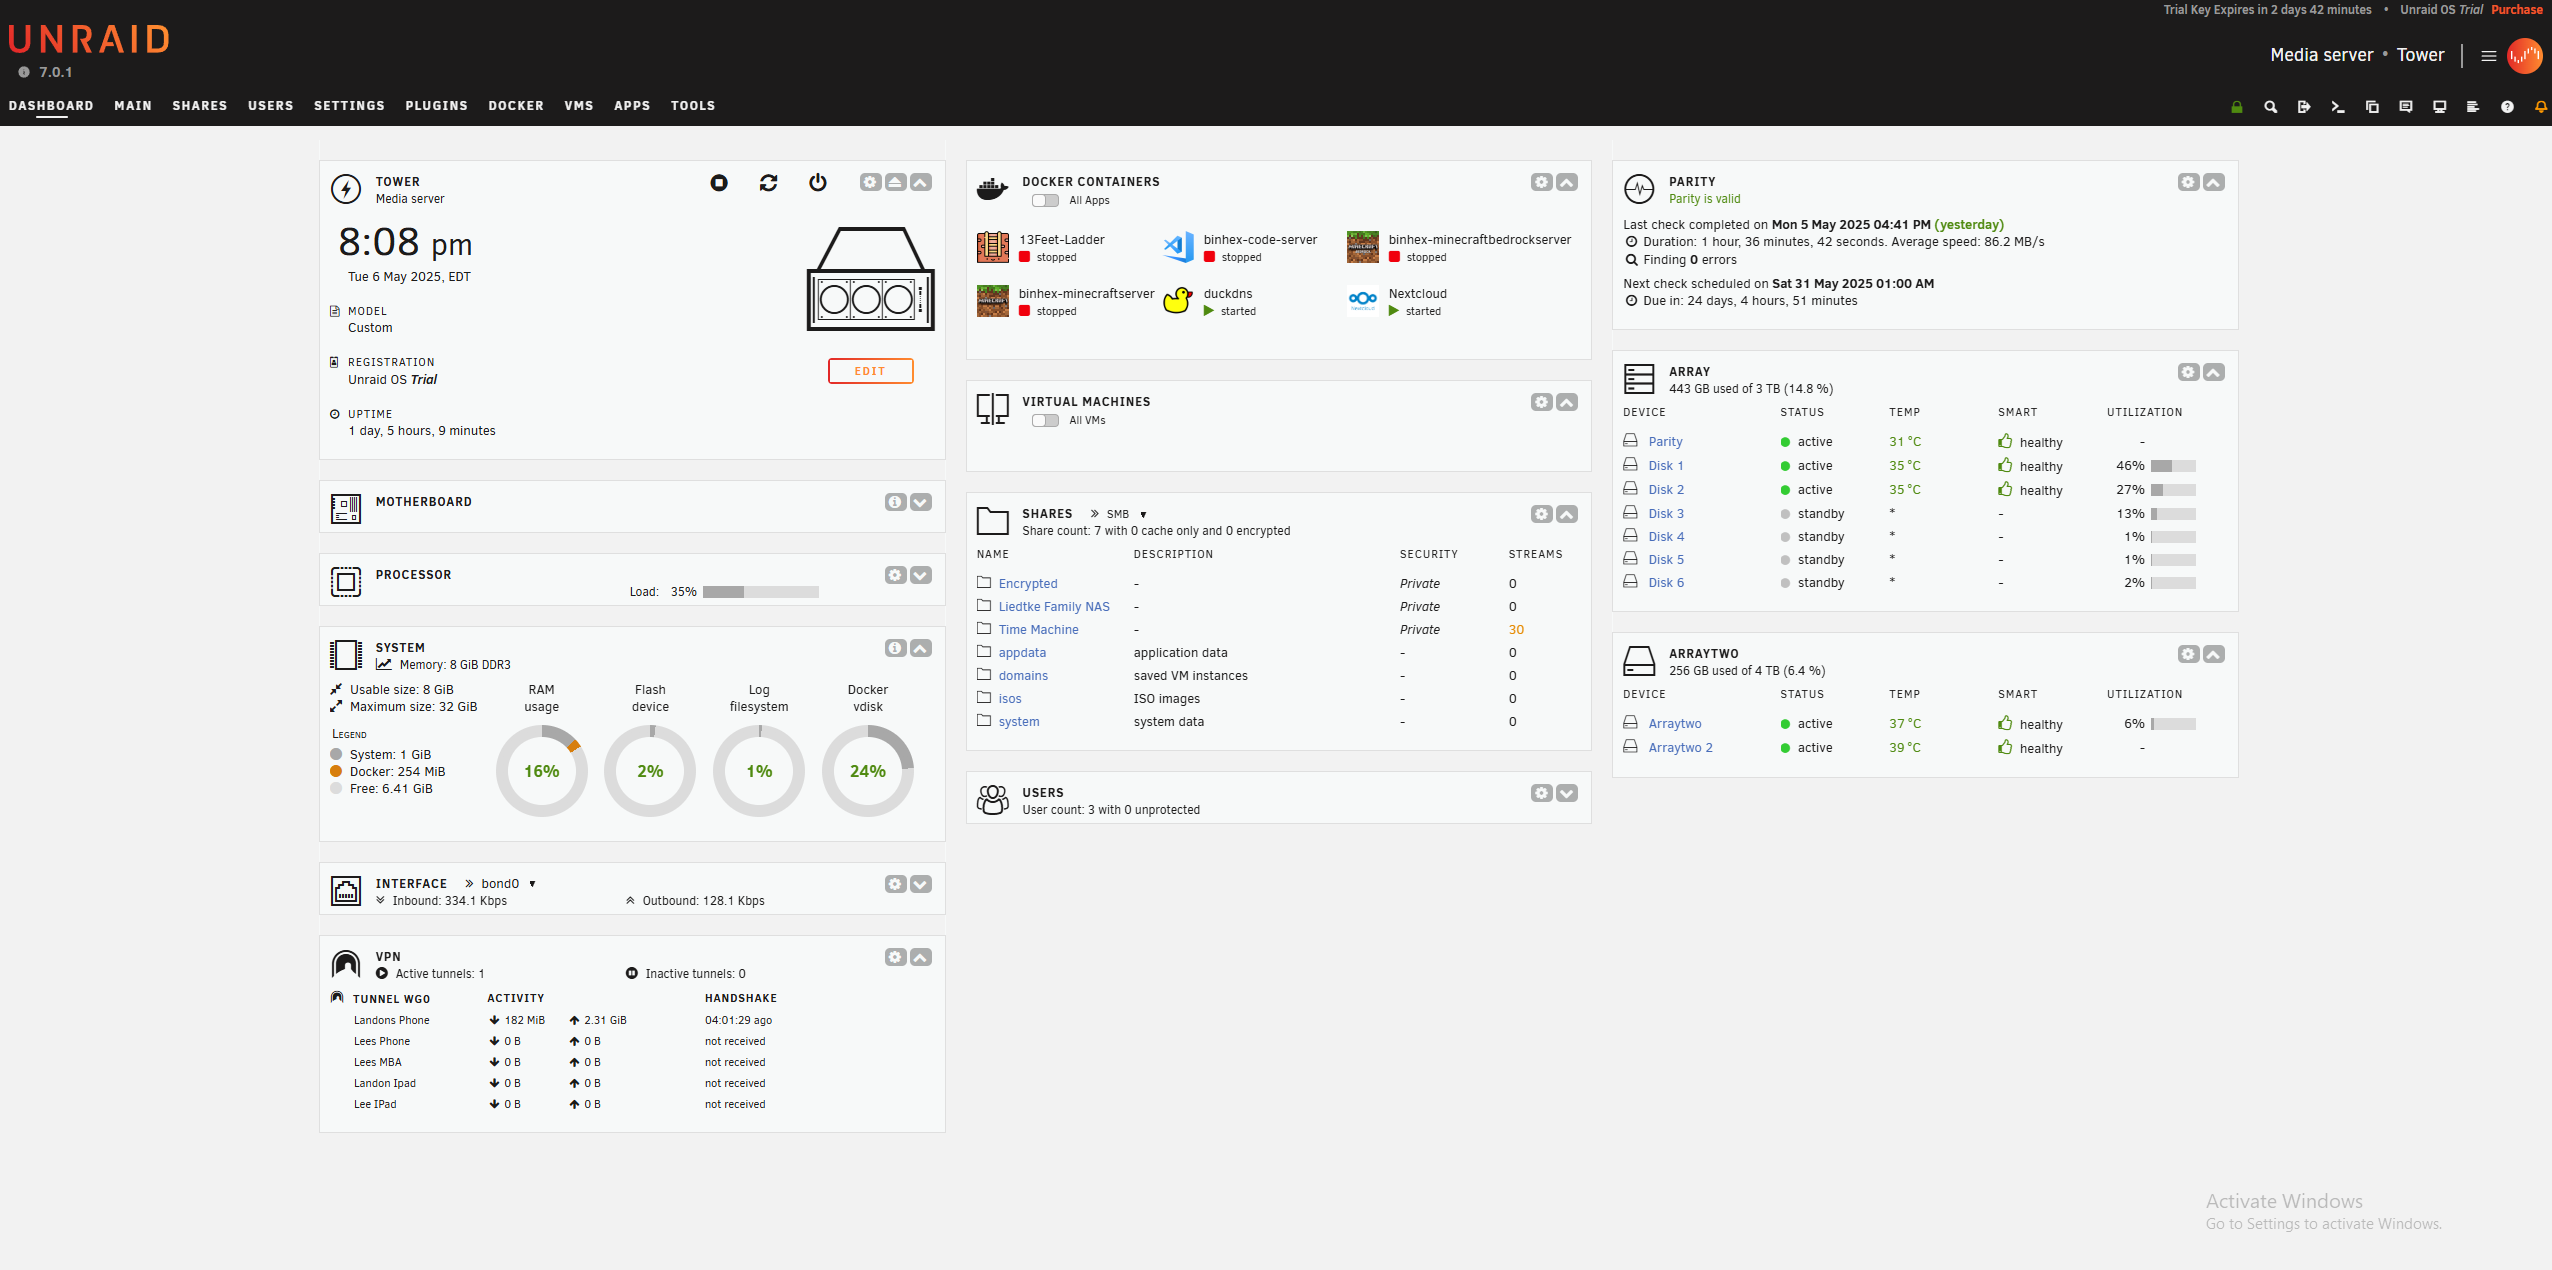Click the Parity device link
Image resolution: width=2552 pixels, height=1270 pixels.
pyautogui.click(x=1665, y=442)
